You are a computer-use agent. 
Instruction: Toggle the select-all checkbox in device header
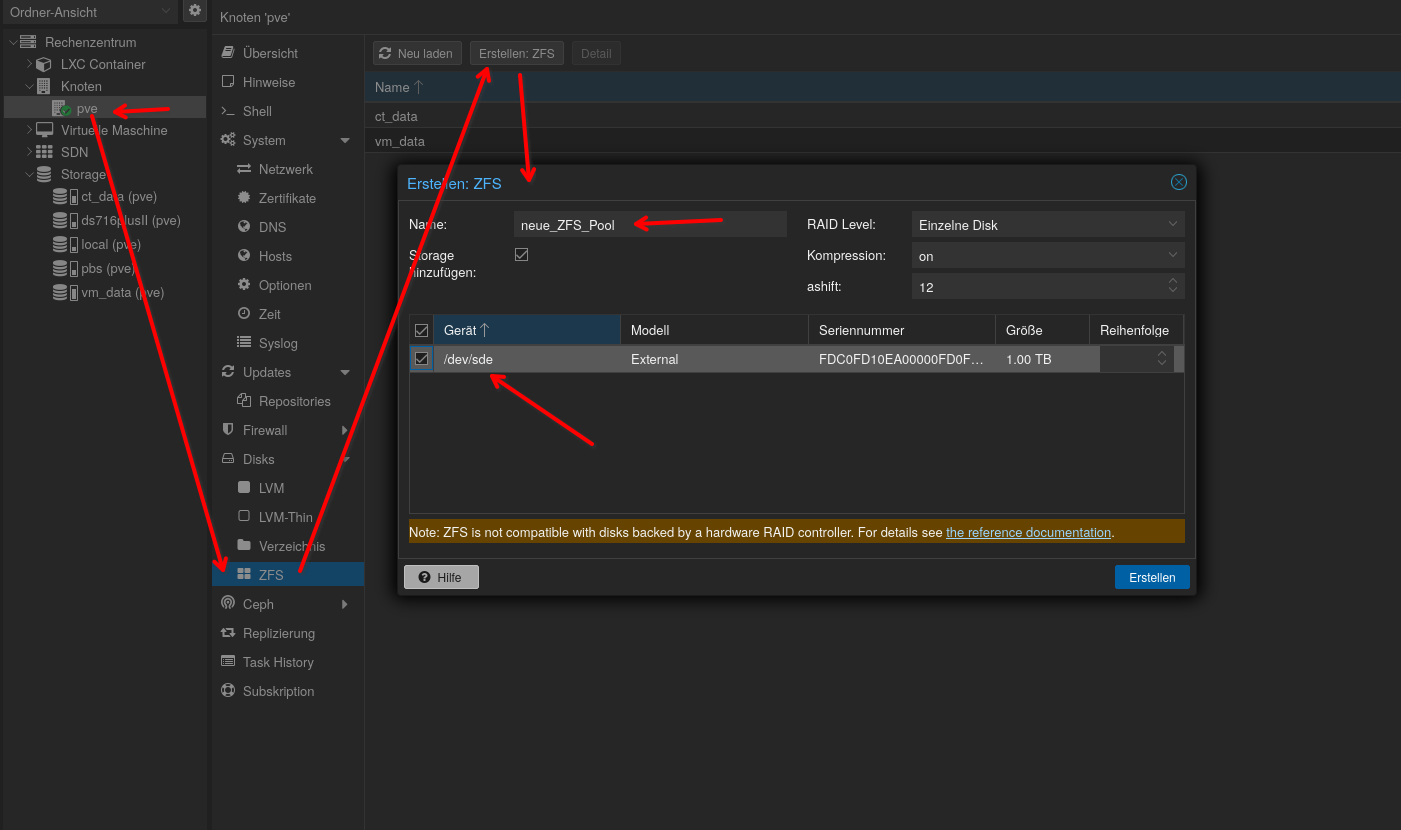point(422,330)
